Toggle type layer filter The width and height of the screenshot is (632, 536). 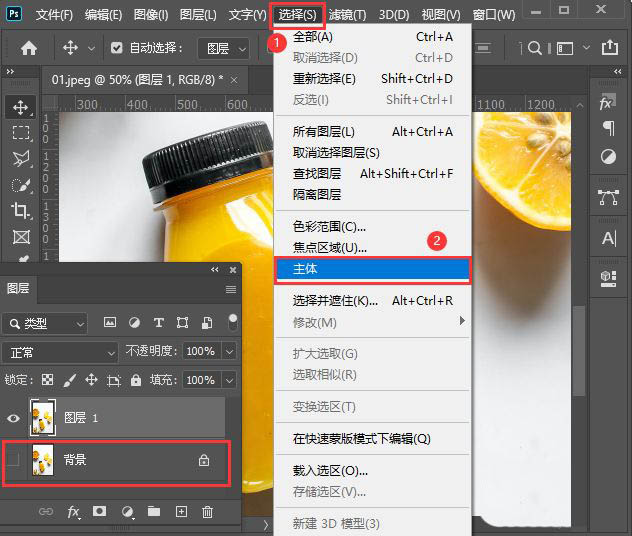pyautogui.click(x=158, y=322)
